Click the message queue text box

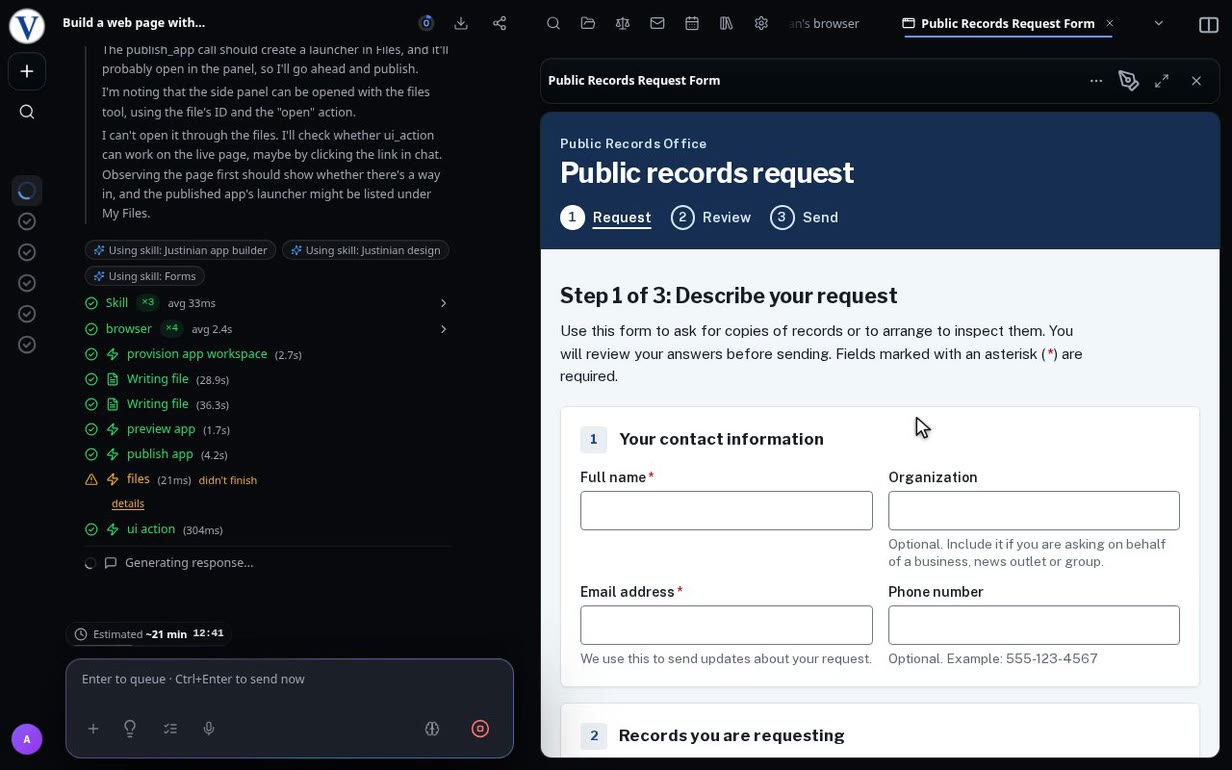click(289, 680)
